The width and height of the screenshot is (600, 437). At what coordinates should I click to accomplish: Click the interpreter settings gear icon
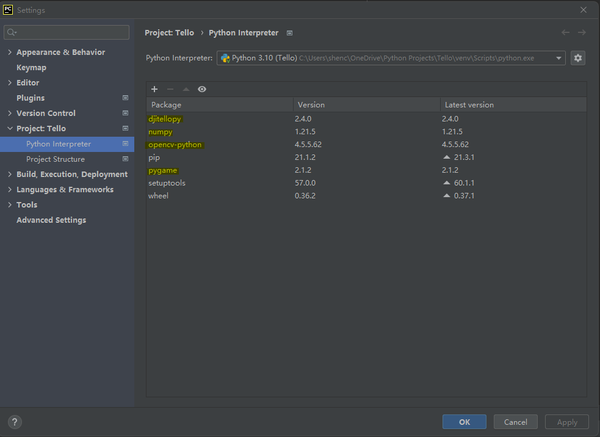pyautogui.click(x=577, y=59)
